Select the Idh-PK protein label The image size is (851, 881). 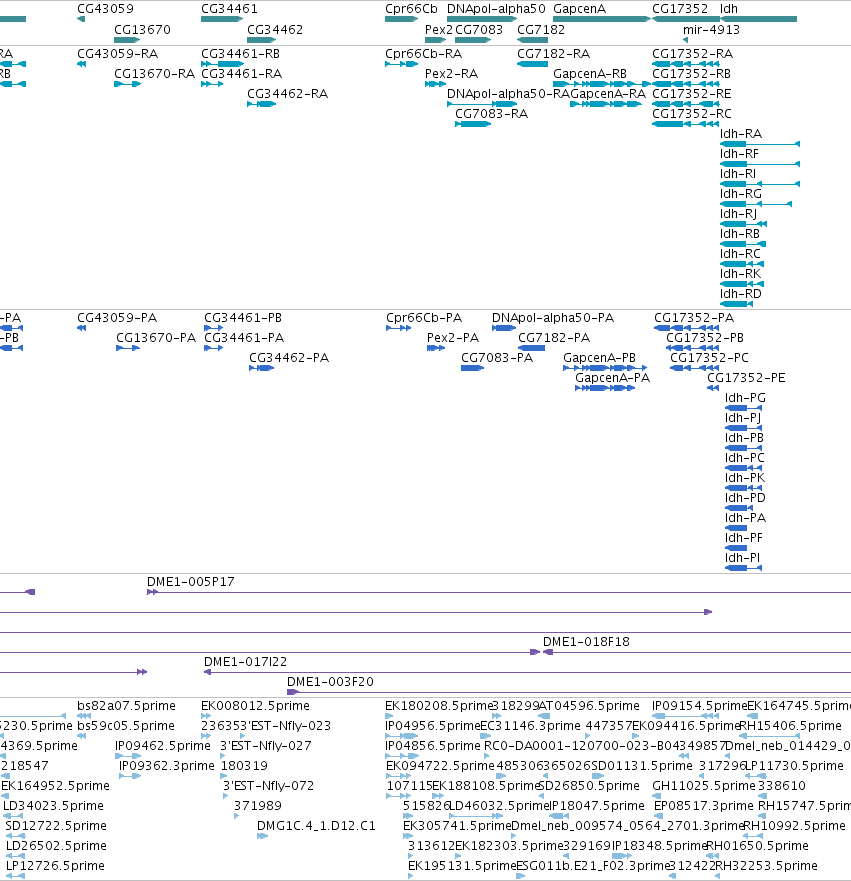pyautogui.click(x=745, y=478)
